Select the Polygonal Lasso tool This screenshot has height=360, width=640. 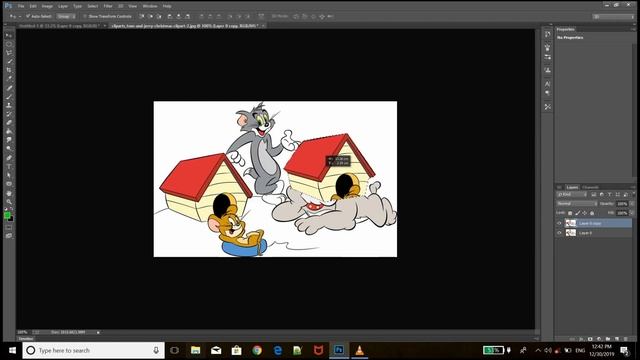coord(9,53)
